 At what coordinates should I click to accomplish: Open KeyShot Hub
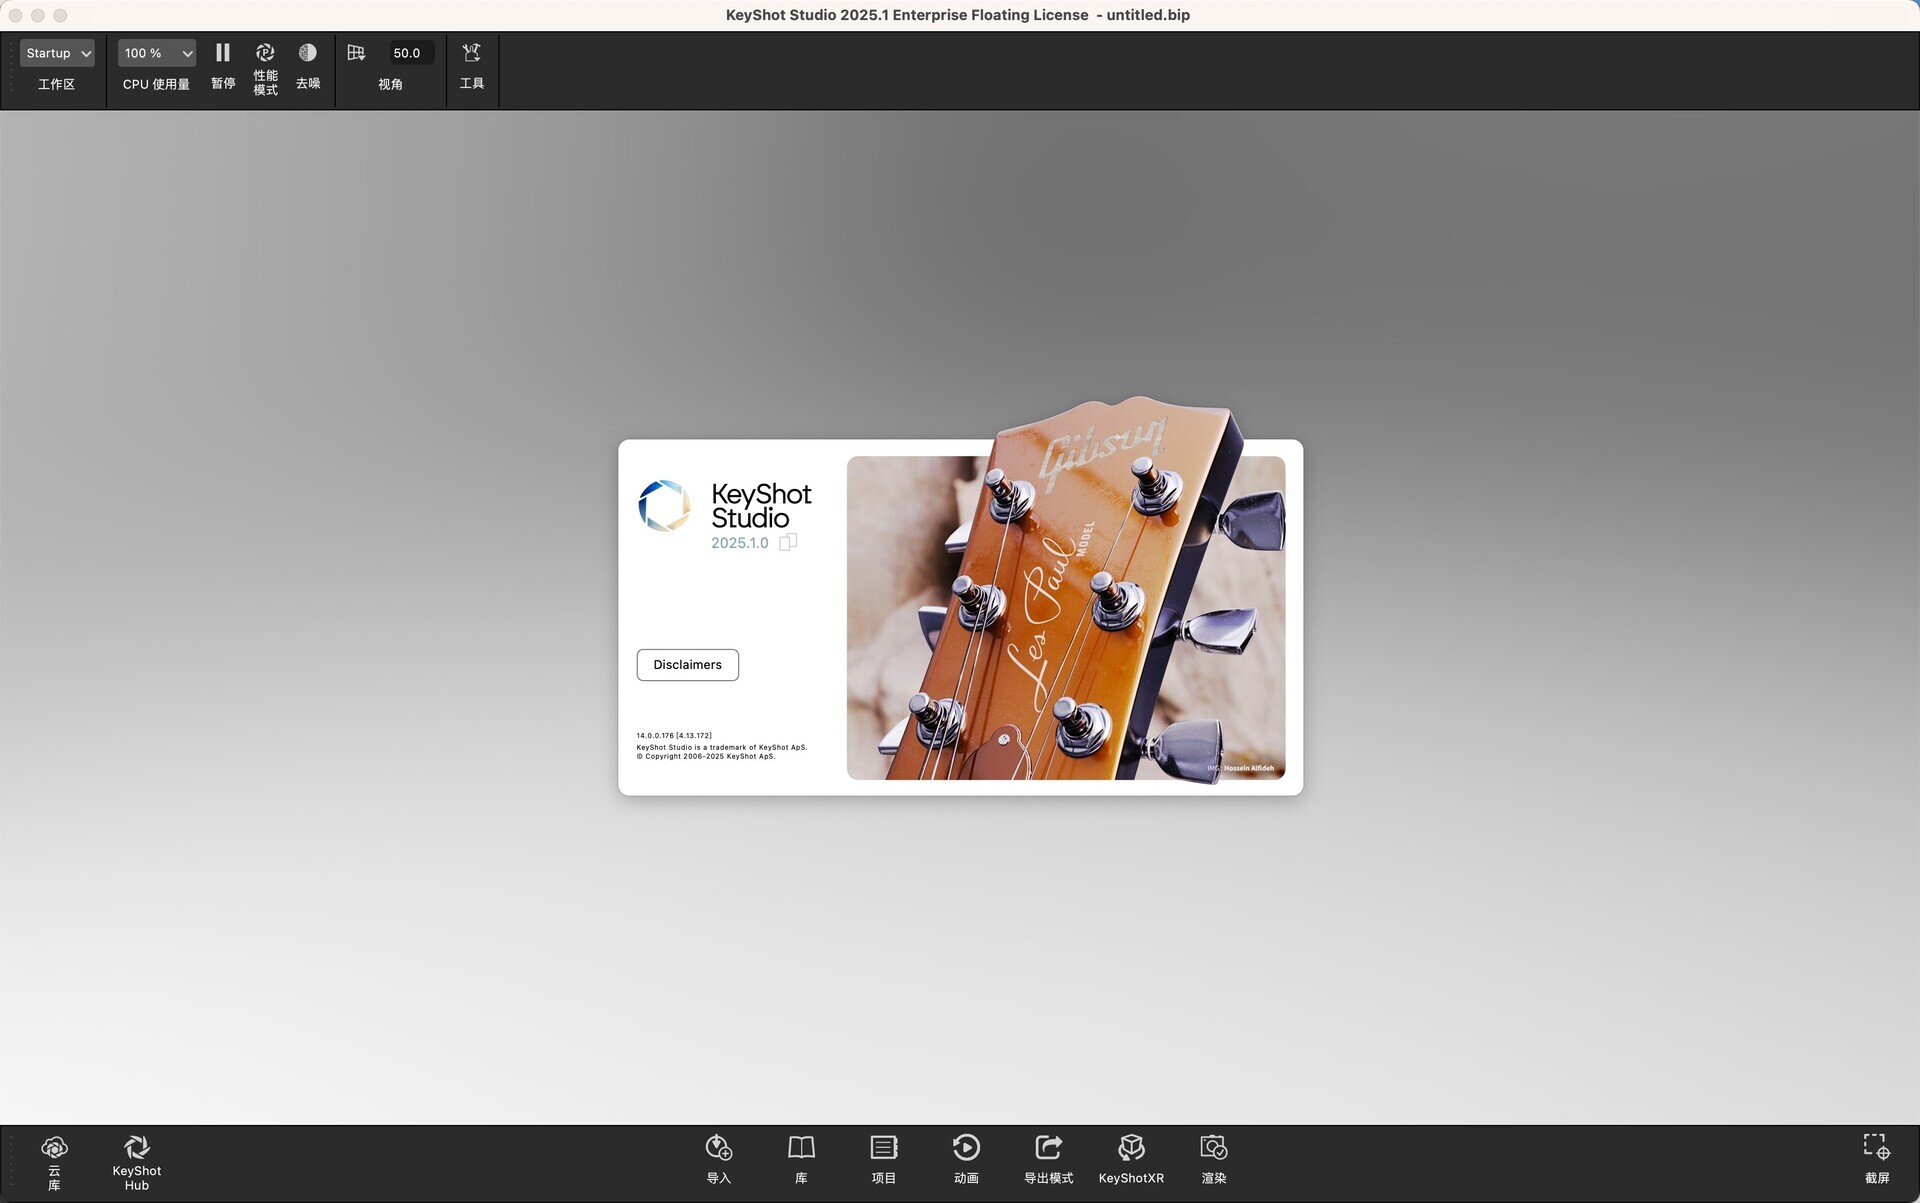136,1158
